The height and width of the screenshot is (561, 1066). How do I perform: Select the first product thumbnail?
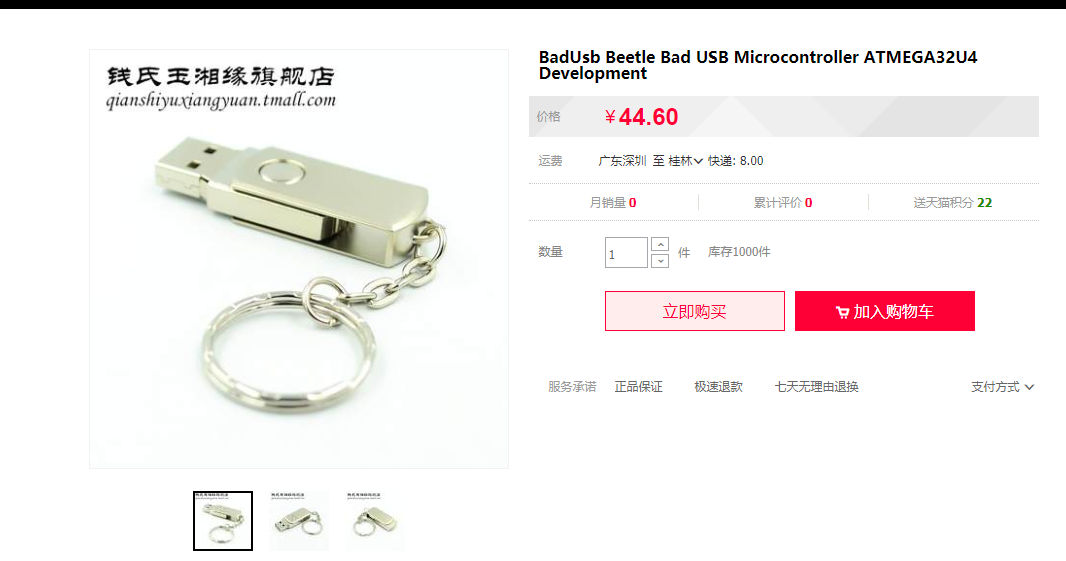coord(222,521)
